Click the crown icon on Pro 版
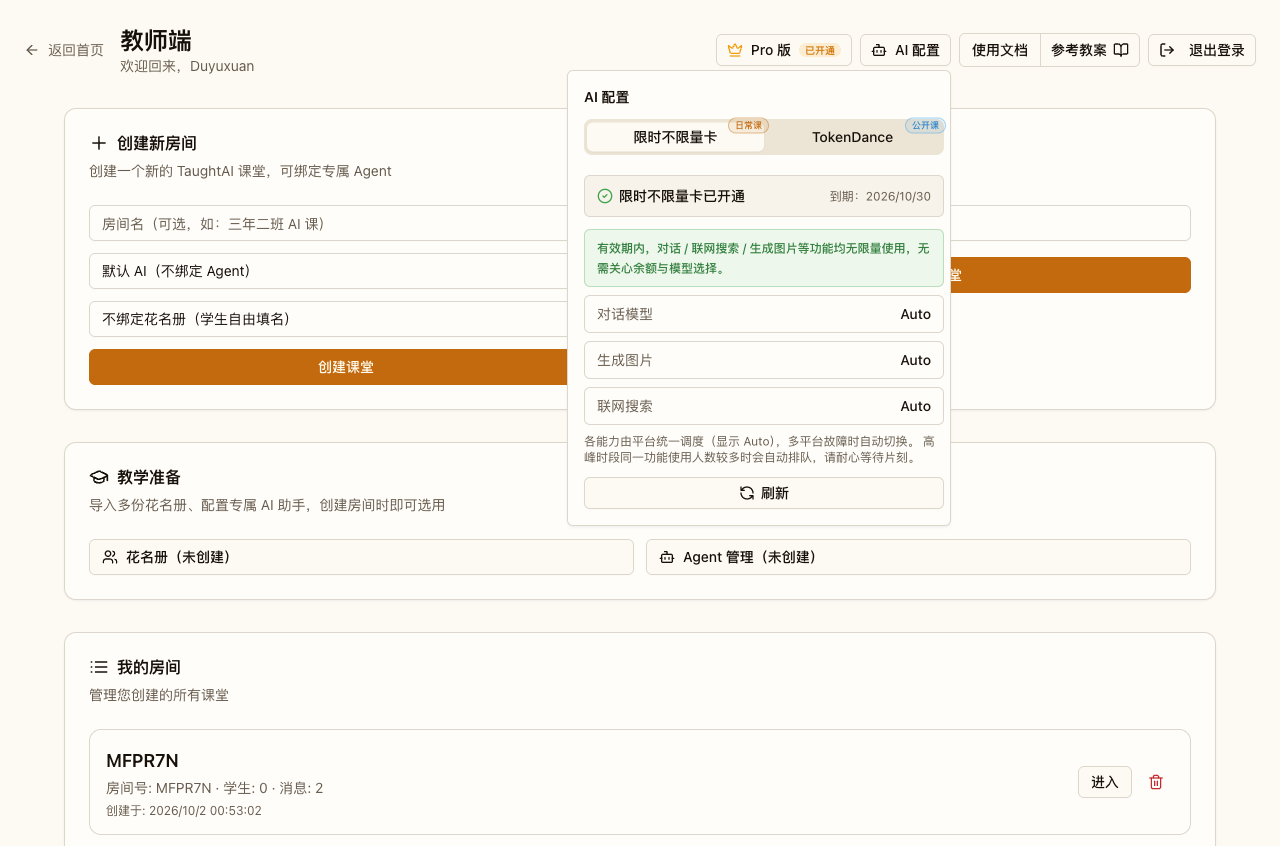This screenshot has width=1280, height=846. coord(735,50)
